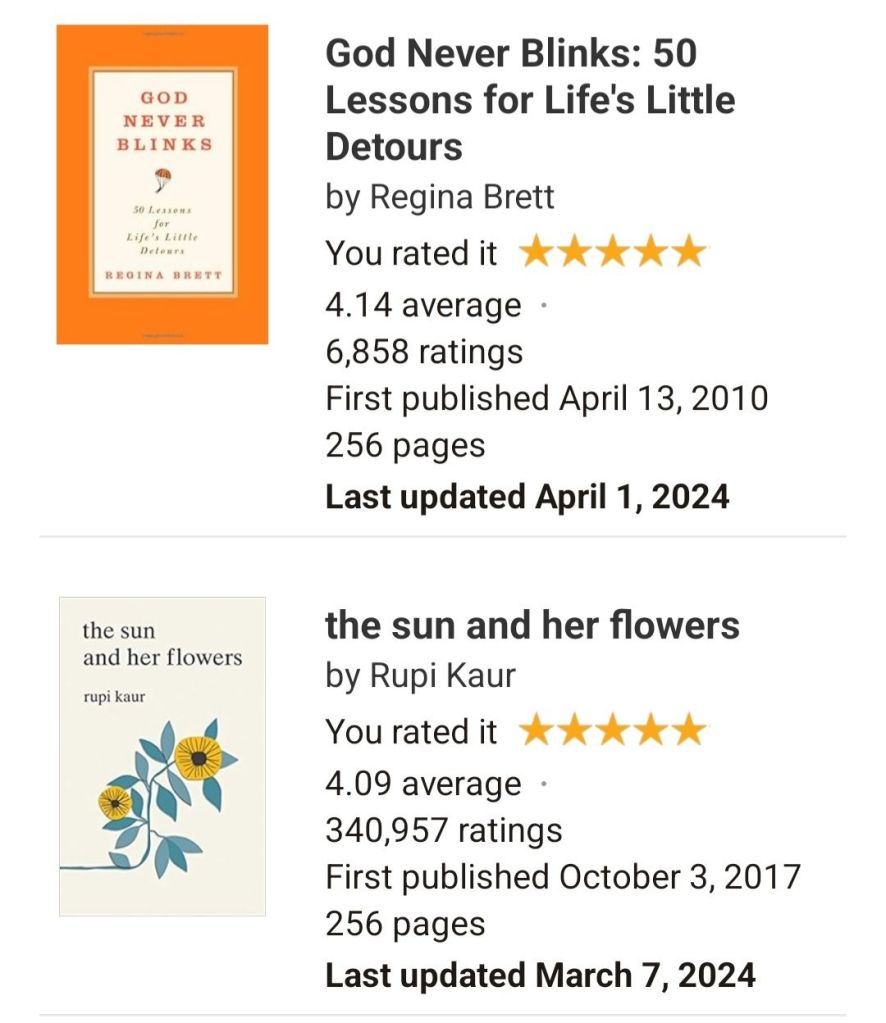View the 6,858 ratings for God Never Blinks
886x1023 pixels.
click(424, 352)
